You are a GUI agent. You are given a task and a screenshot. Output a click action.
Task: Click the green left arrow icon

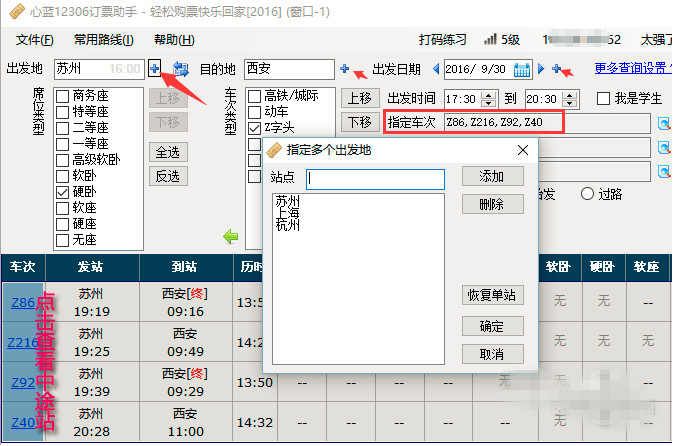coord(231,236)
